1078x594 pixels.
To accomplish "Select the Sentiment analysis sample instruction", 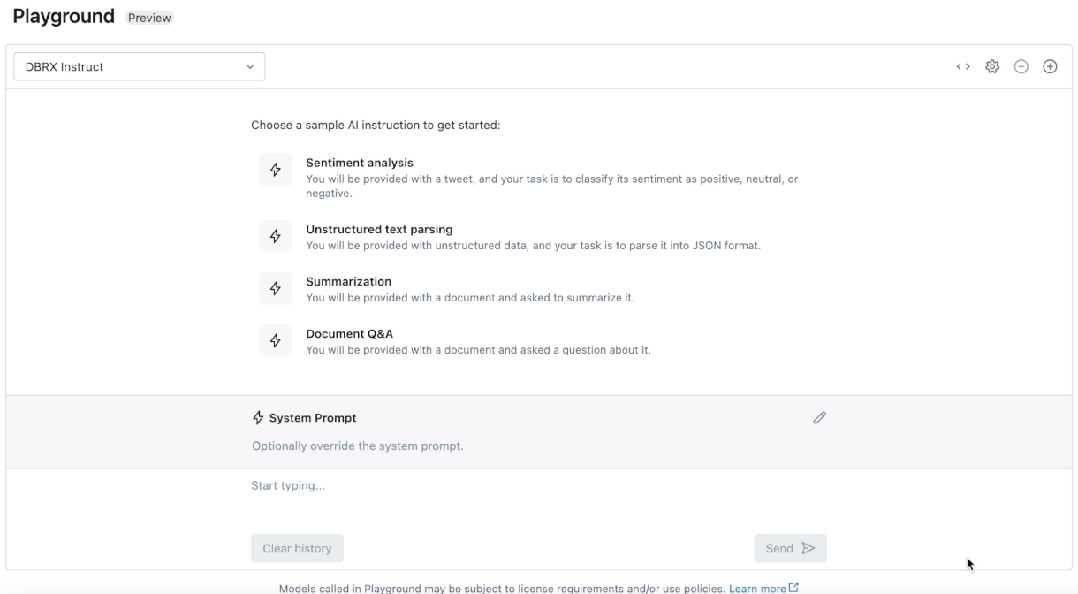I will tap(360, 163).
